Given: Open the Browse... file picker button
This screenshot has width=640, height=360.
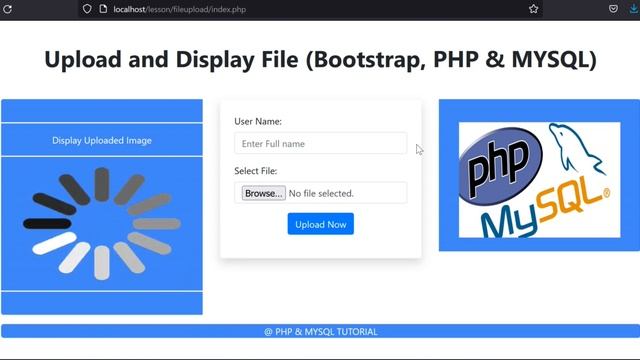Looking at the screenshot, I should [x=263, y=193].
